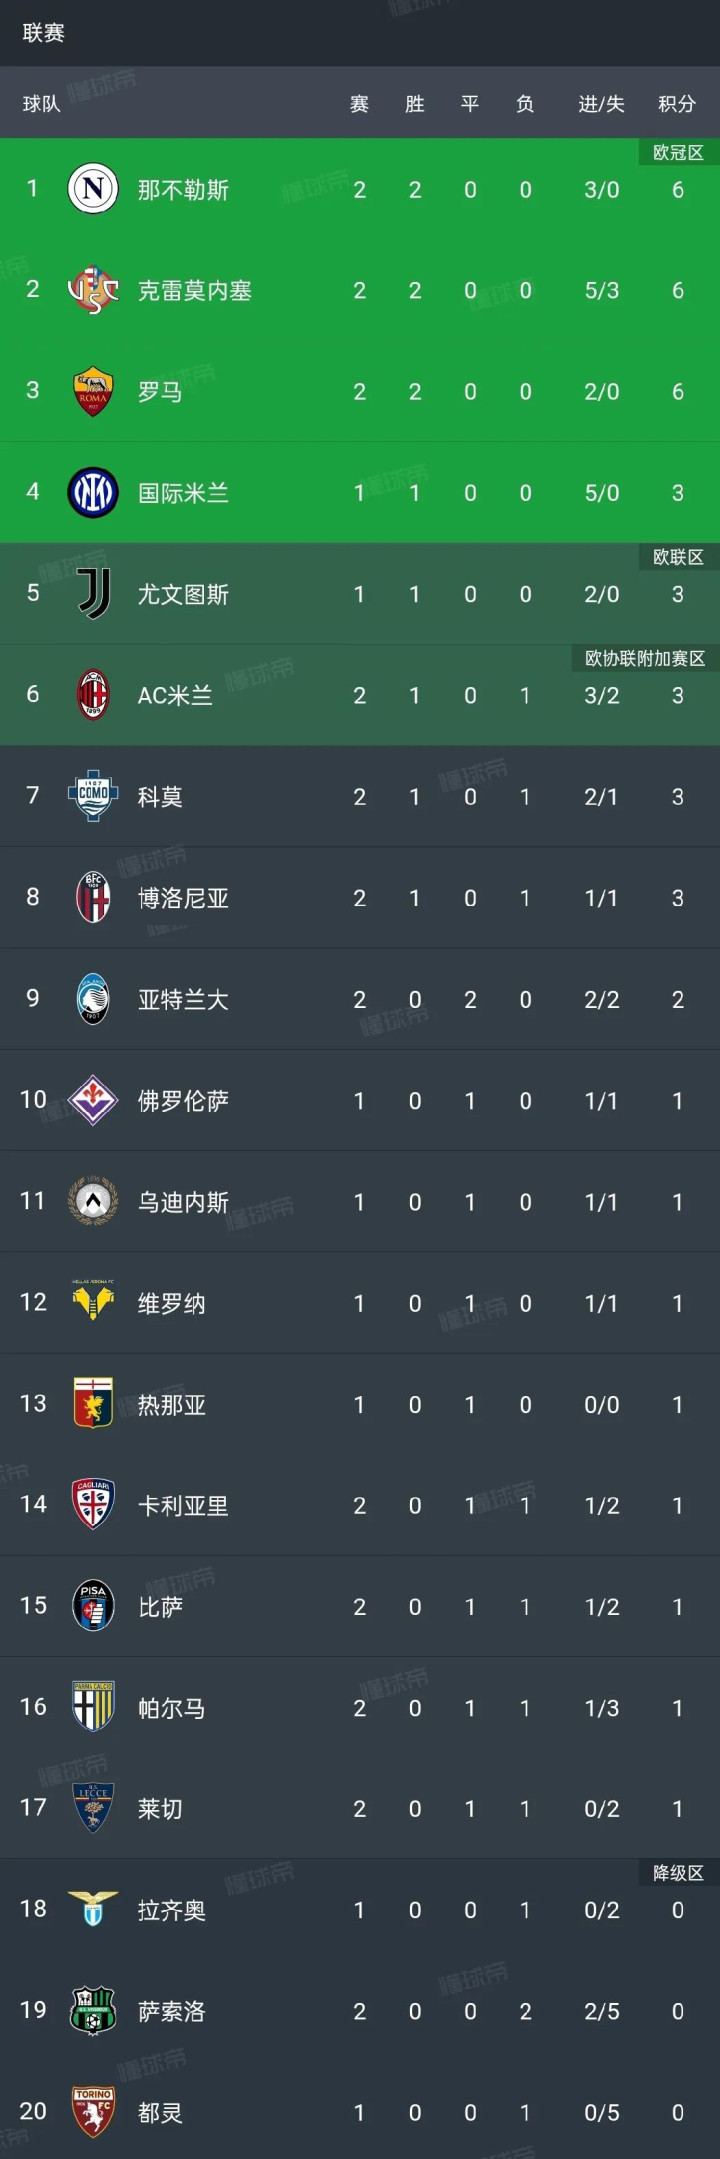
Task: Click team name 热那亚
Action: click(172, 1405)
